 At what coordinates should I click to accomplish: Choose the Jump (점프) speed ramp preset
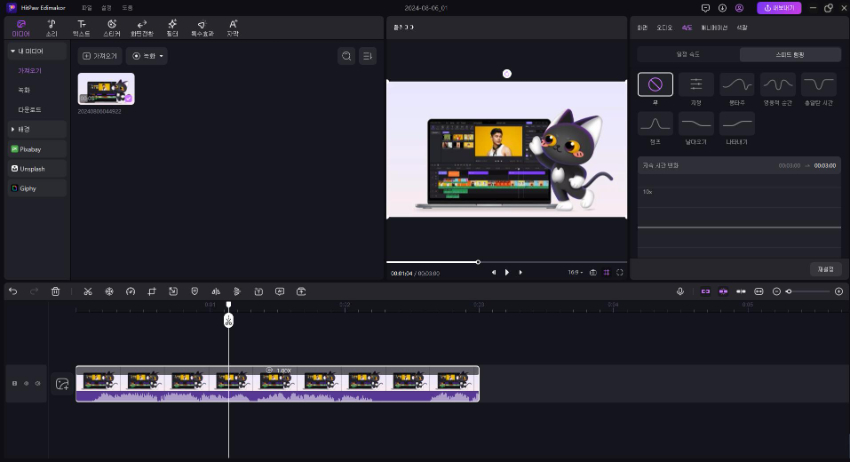[655, 124]
